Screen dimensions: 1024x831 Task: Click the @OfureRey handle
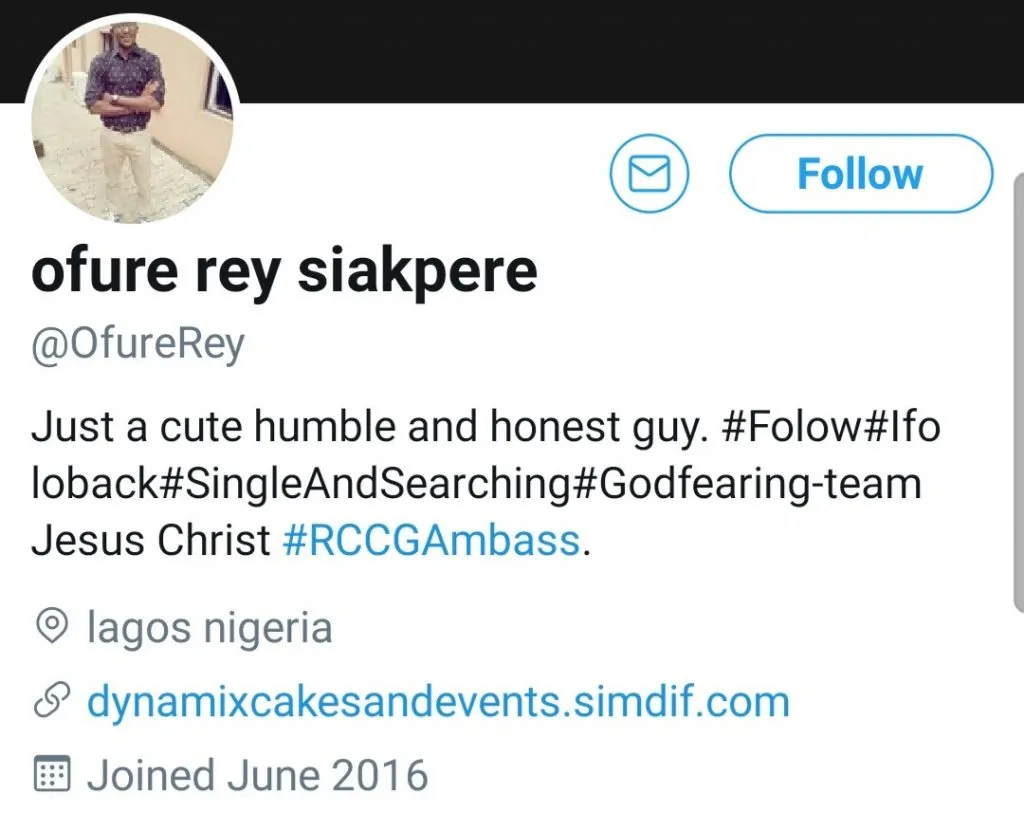pyautogui.click(x=138, y=345)
